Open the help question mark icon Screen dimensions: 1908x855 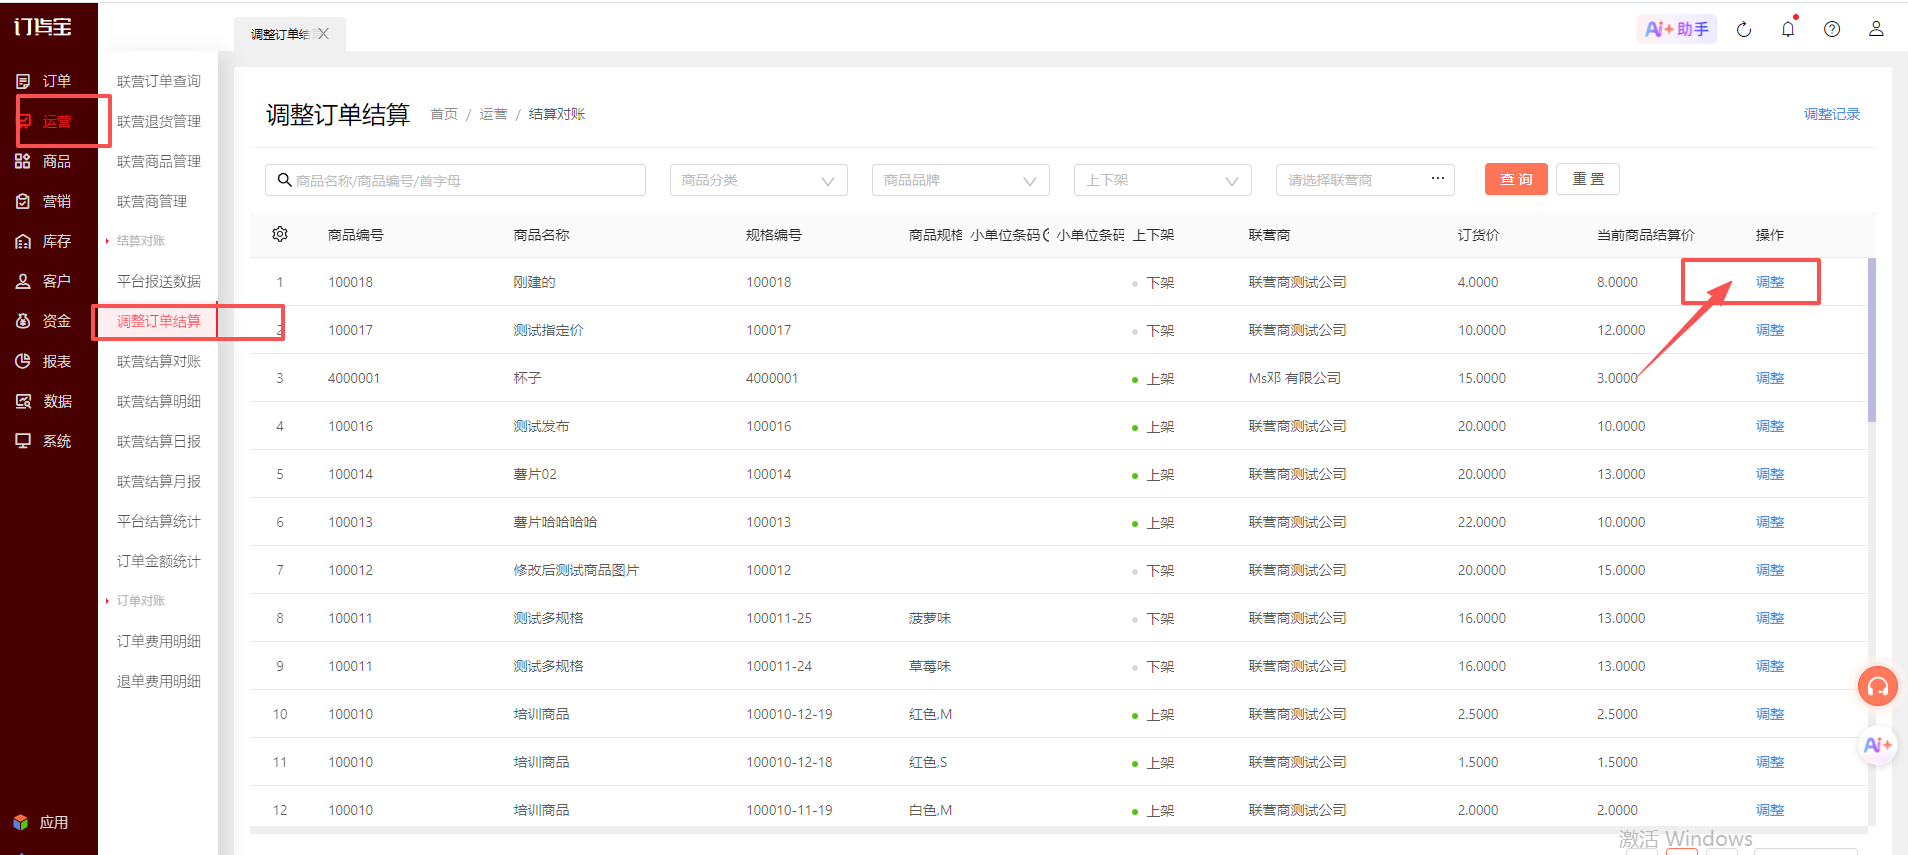[x=1832, y=29]
